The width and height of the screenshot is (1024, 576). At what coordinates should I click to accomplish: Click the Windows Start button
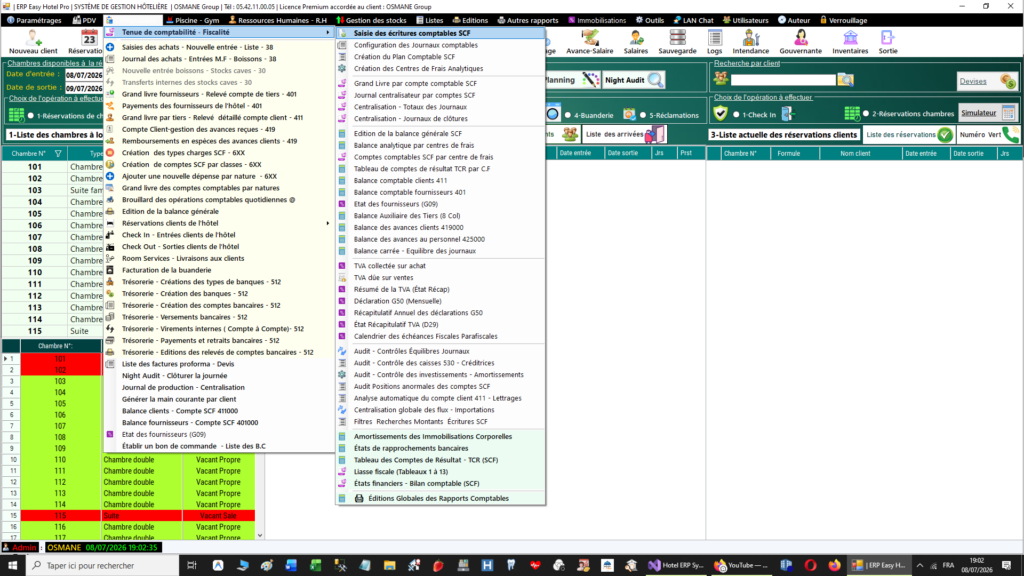pyautogui.click(x=12, y=566)
